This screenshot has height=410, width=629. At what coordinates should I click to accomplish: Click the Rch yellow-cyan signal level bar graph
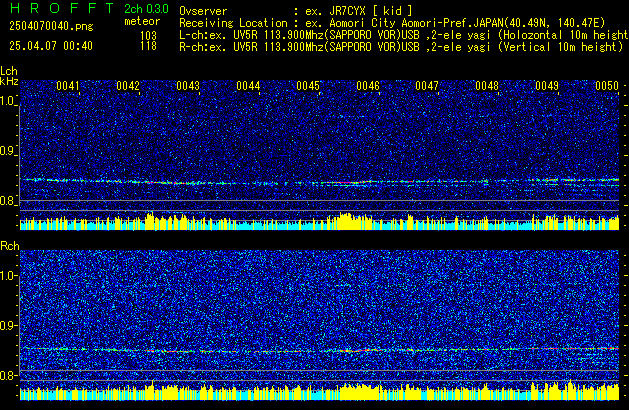click(x=319, y=391)
